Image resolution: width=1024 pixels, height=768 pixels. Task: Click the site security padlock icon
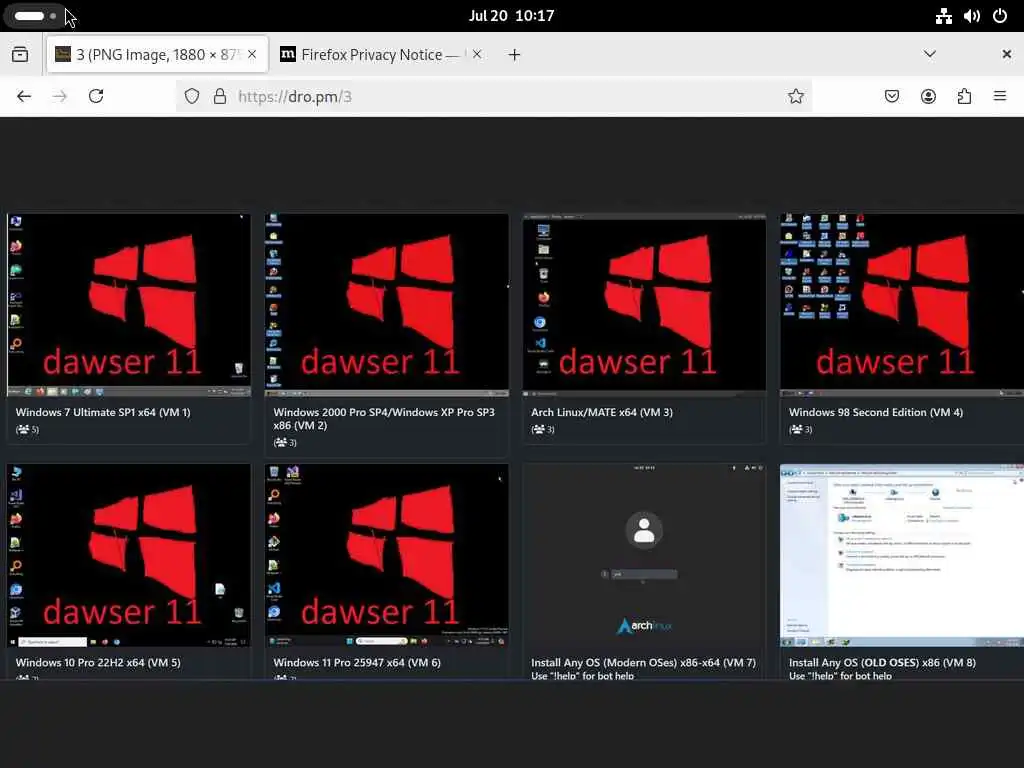tap(220, 96)
